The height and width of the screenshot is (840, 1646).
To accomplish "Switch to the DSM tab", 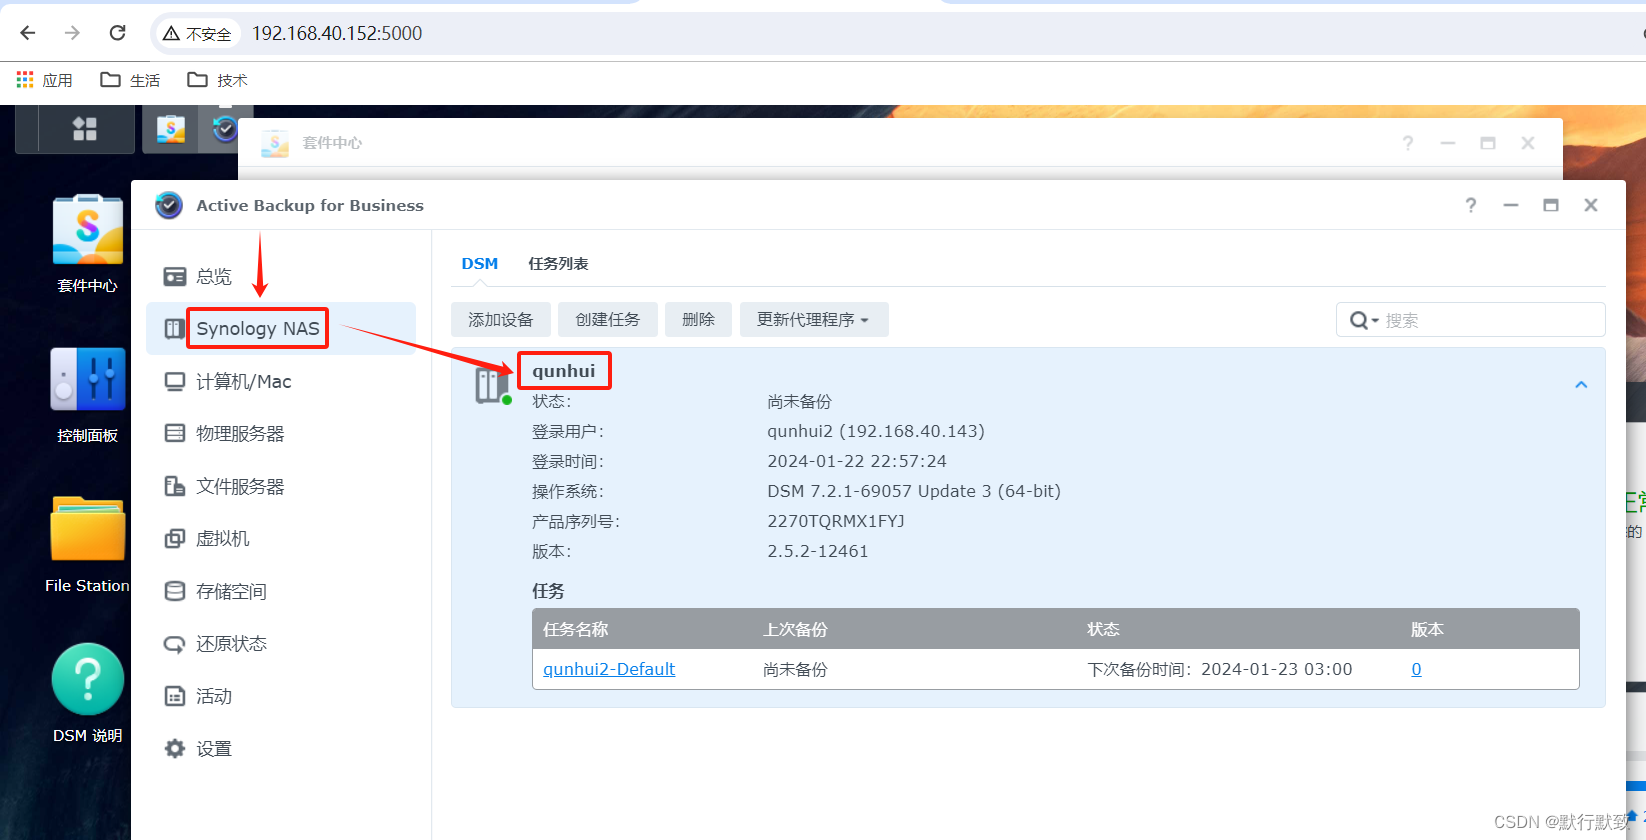I will point(480,264).
